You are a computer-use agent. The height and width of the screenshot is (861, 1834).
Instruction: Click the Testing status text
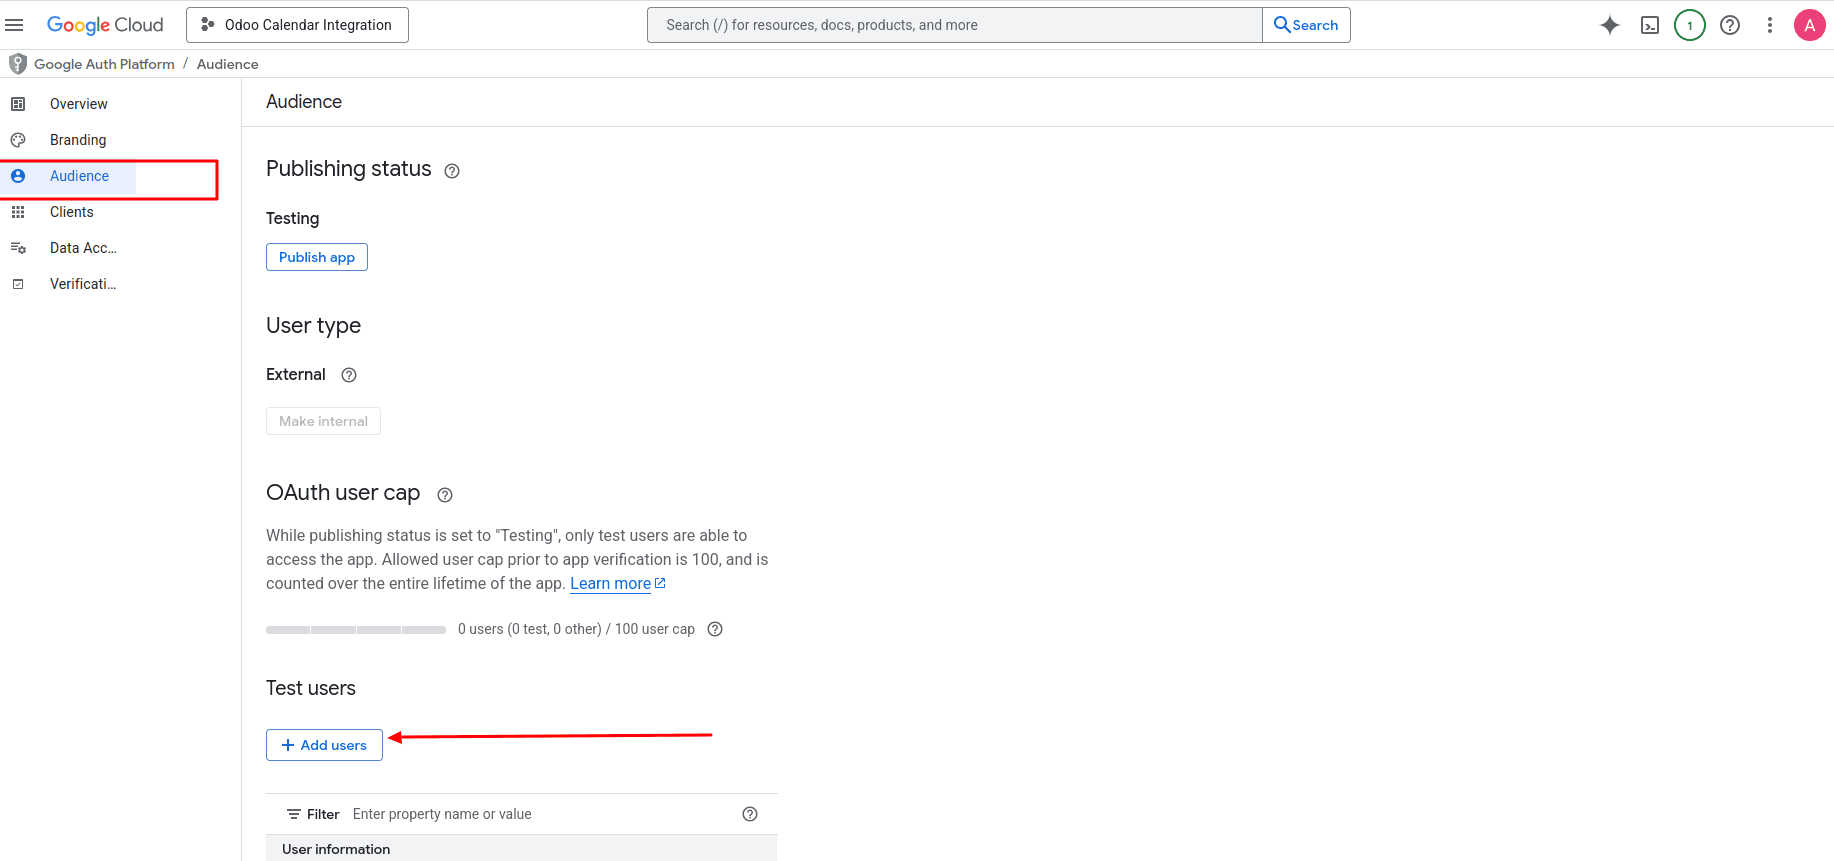[293, 218]
